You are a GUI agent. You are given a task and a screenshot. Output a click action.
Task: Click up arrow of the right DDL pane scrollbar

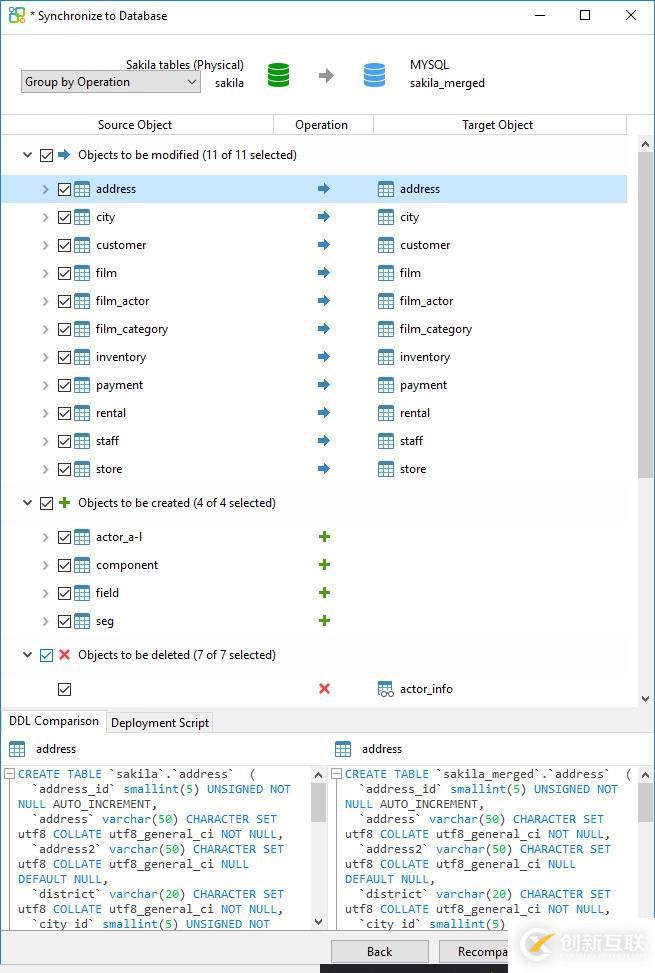[x=645, y=775]
